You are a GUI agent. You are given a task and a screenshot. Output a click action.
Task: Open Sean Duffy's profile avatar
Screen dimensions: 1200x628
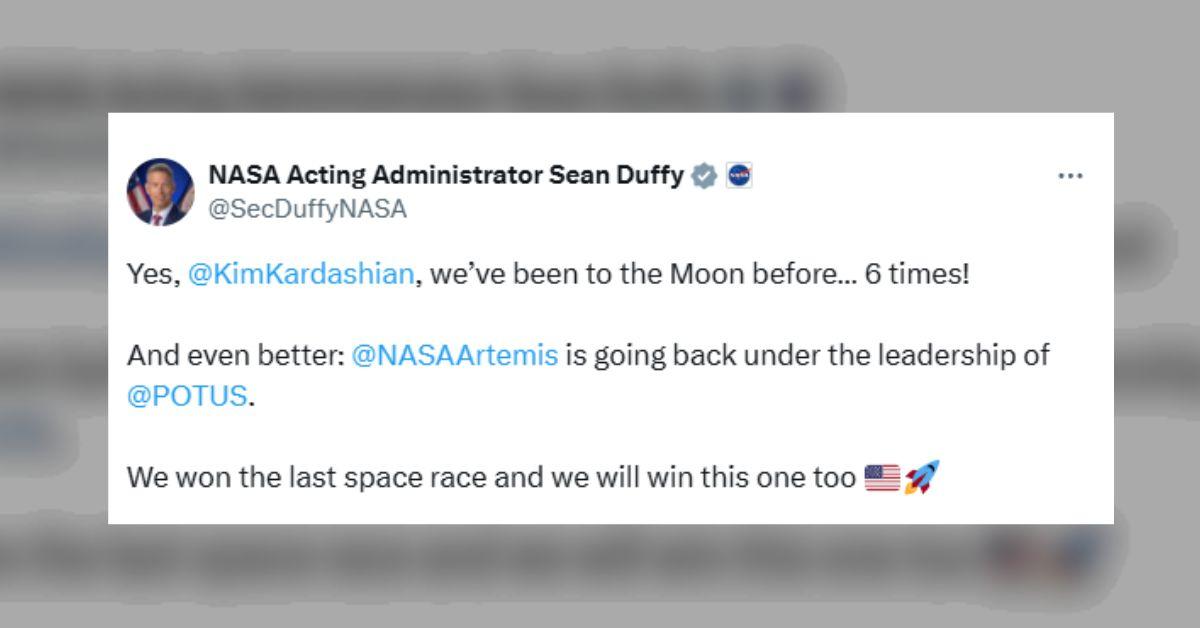point(160,189)
